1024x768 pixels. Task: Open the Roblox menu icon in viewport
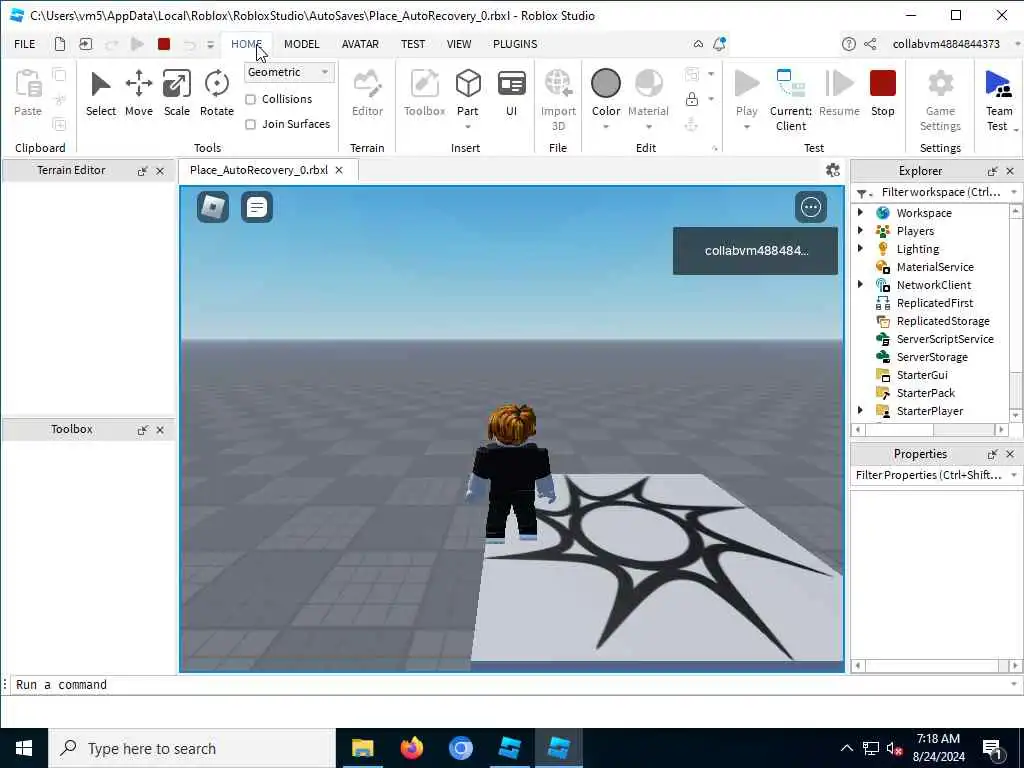tap(213, 207)
